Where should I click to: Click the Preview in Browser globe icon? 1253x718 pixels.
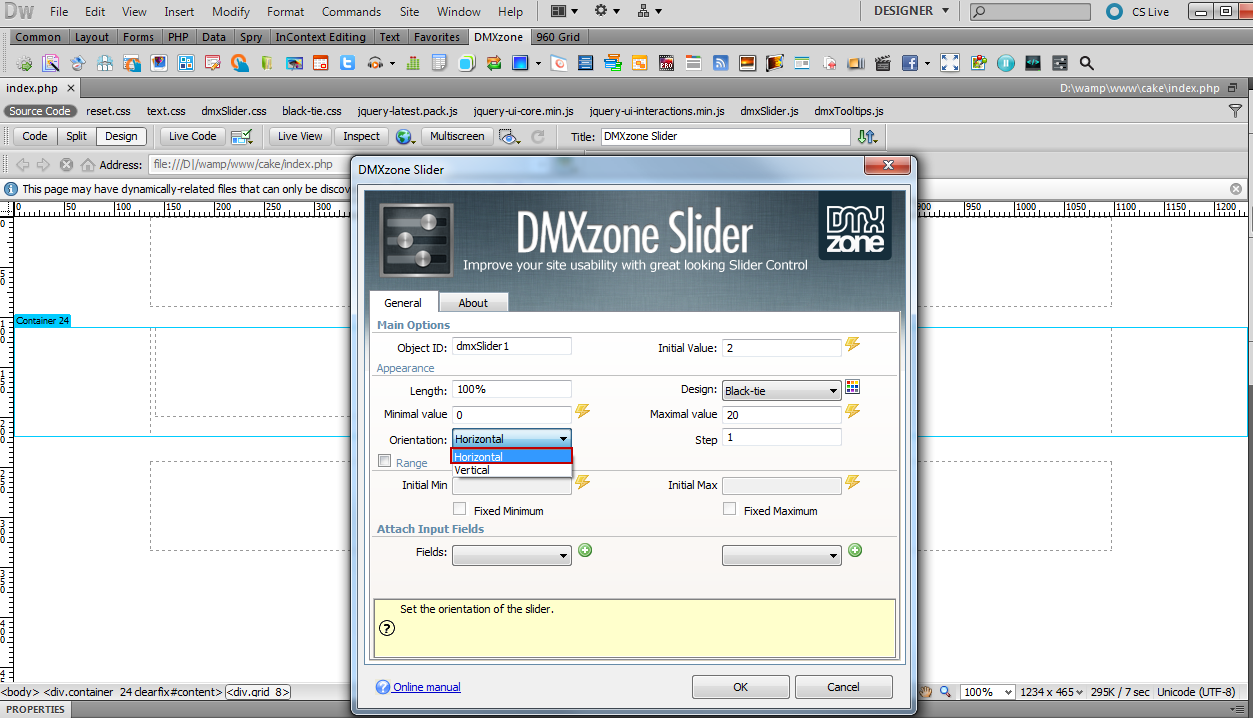click(405, 137)
